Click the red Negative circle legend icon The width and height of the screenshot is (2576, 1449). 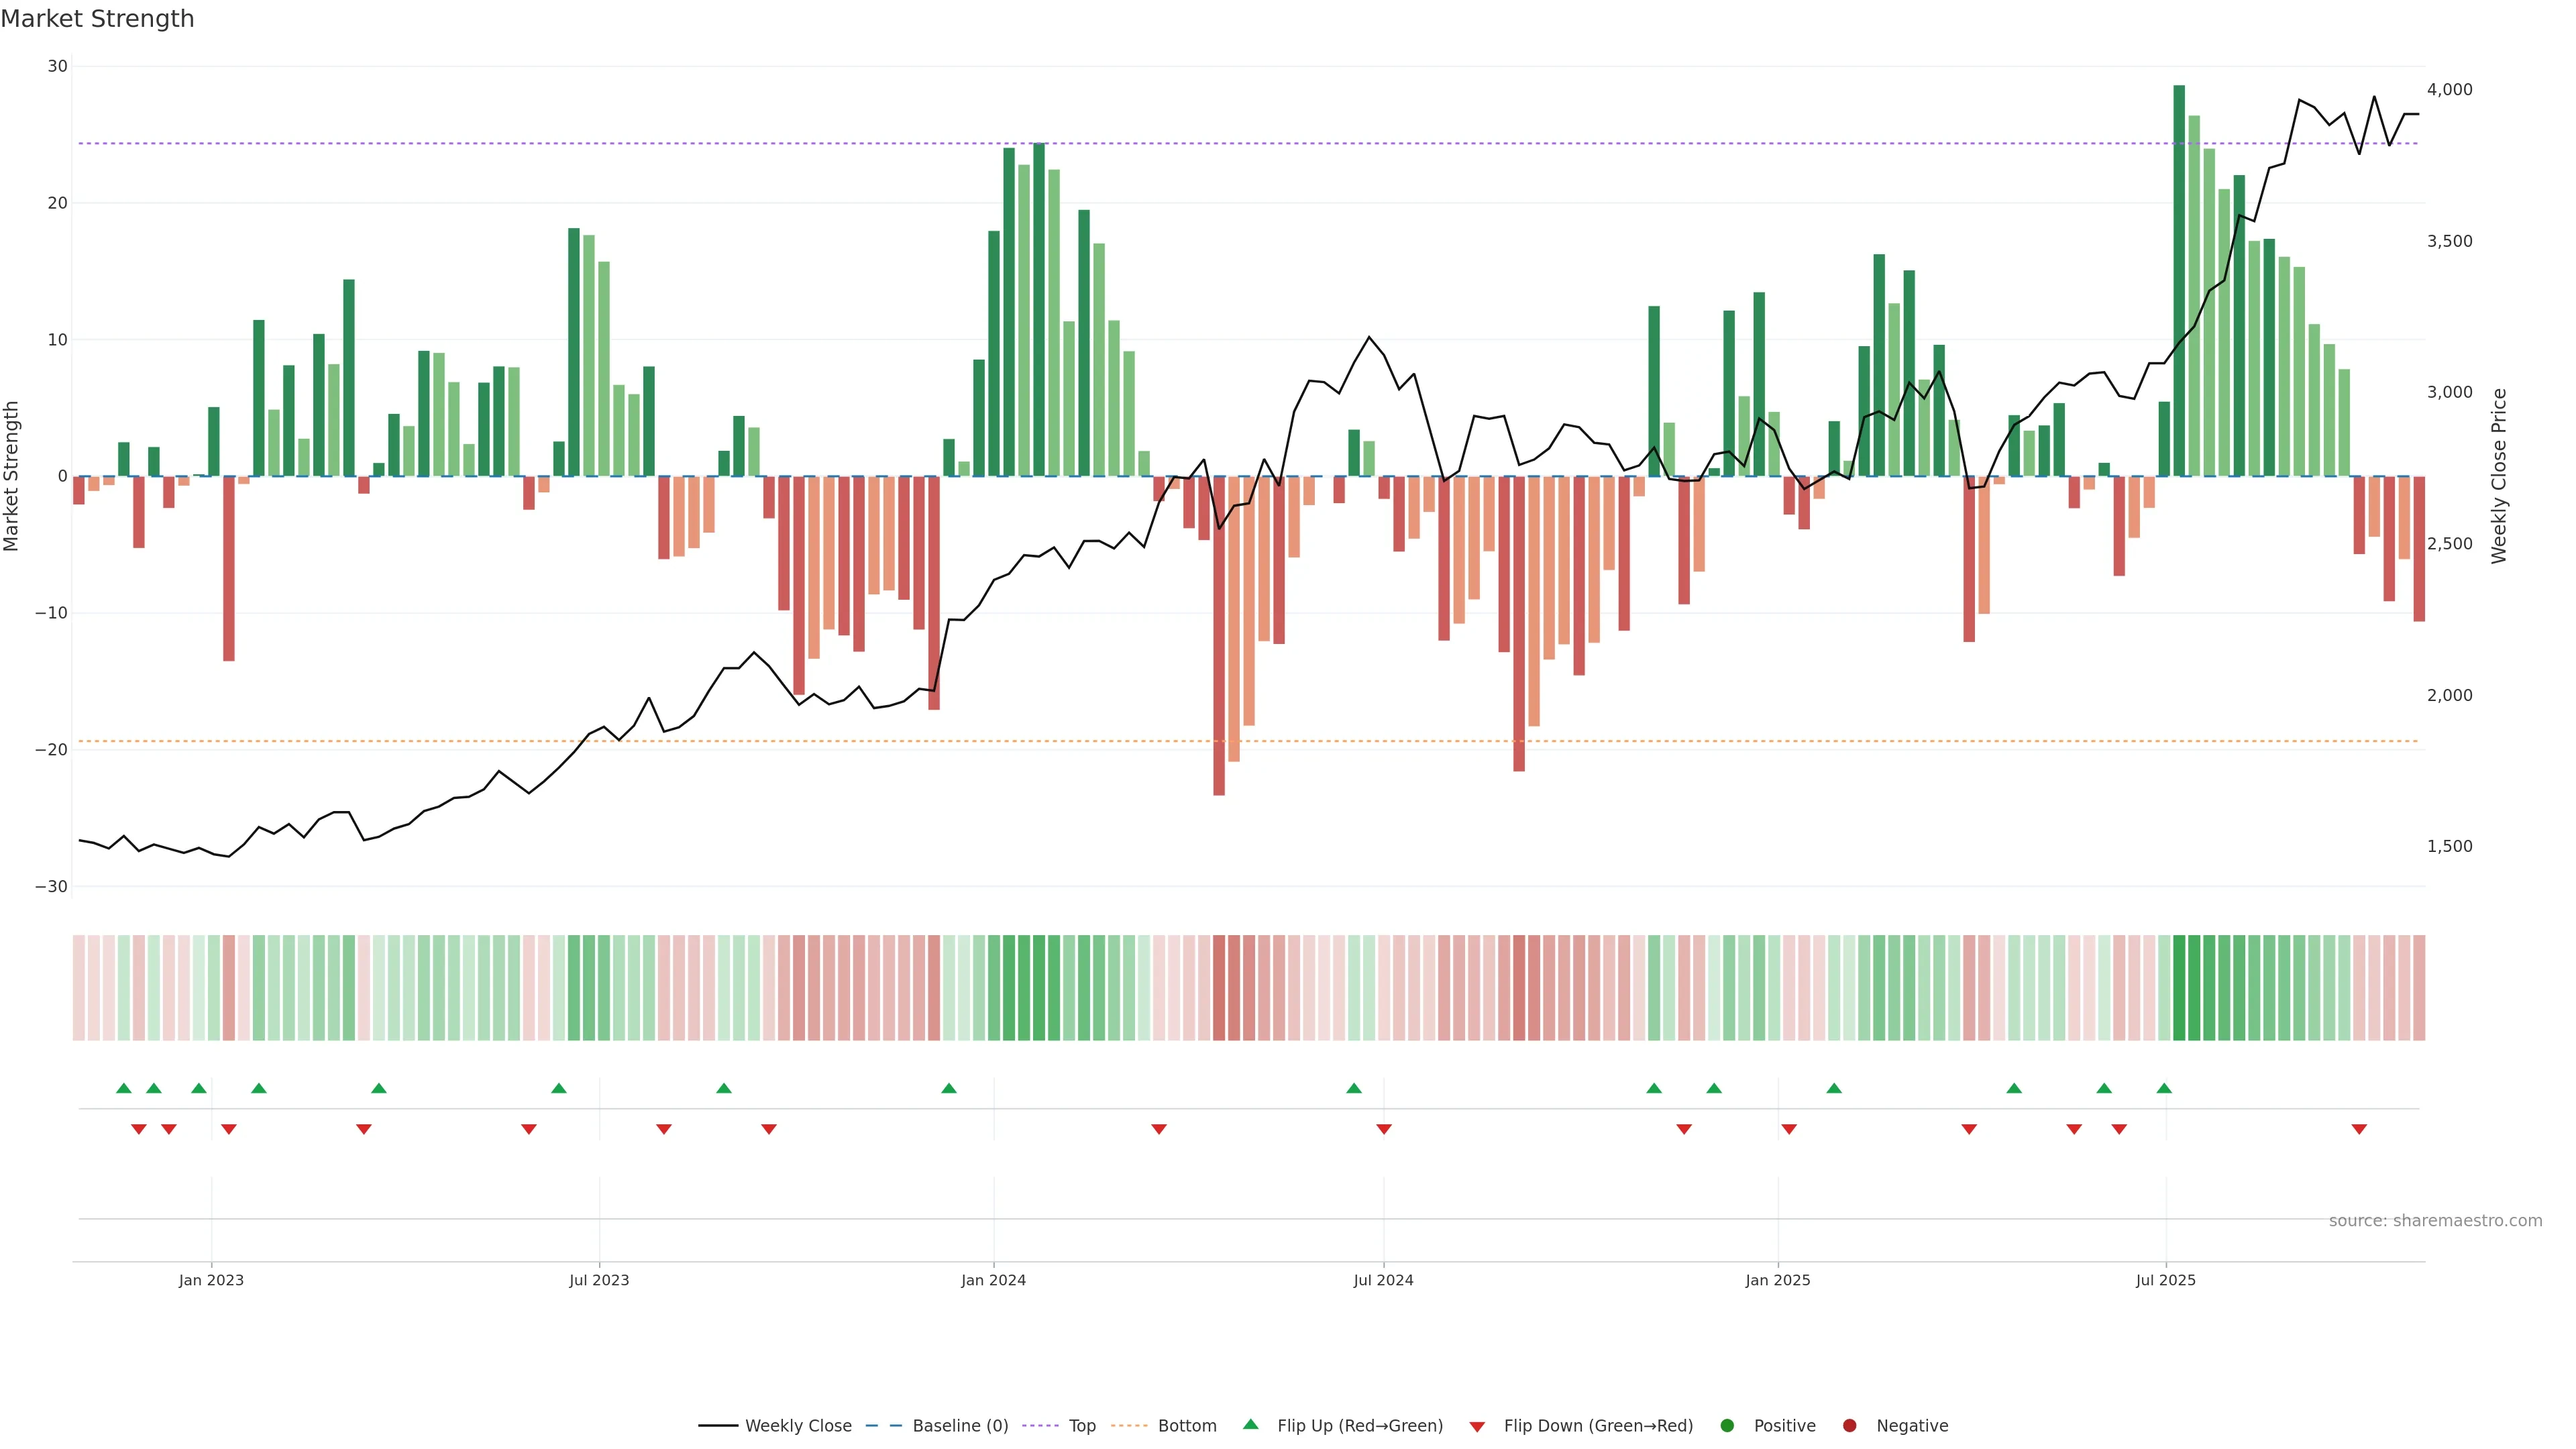click(1849, 1426)
